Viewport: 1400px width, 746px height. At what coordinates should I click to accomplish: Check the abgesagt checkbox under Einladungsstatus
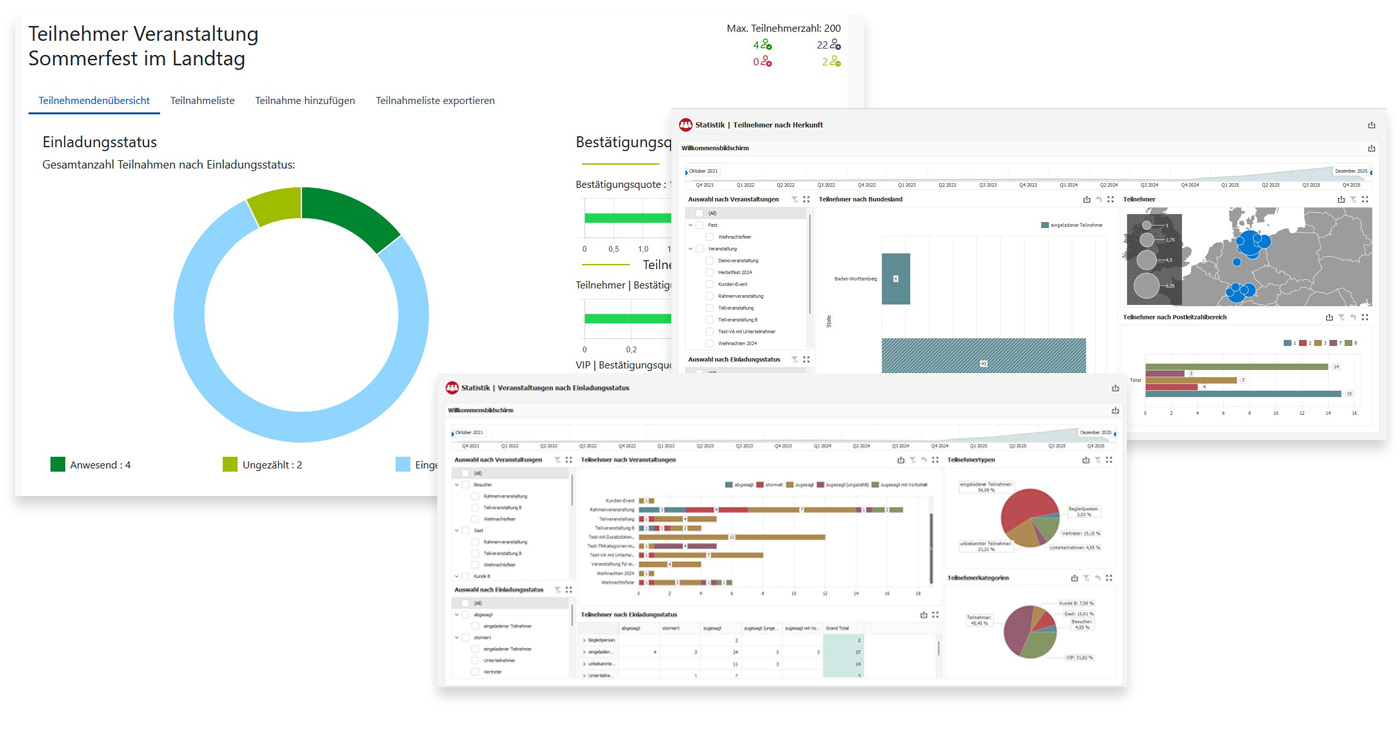[463, 614]
